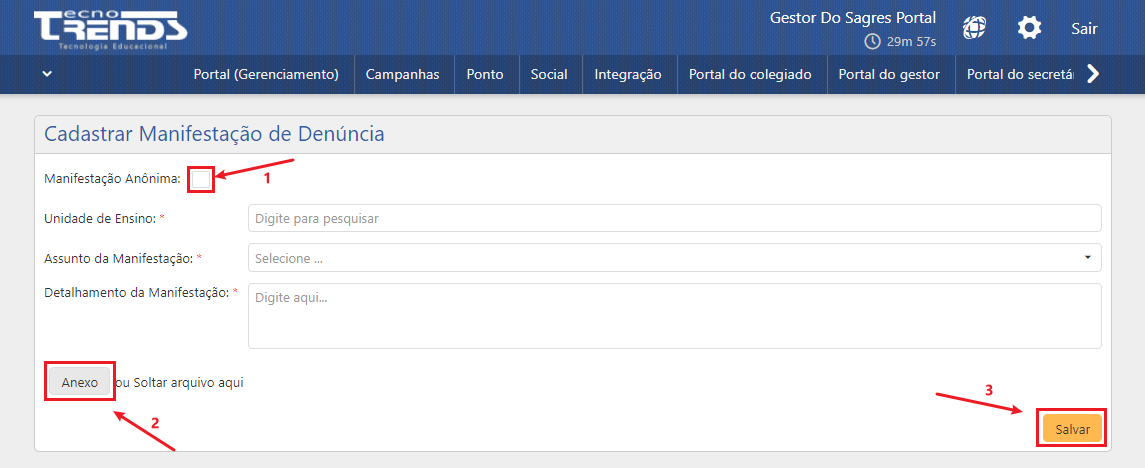
Task: Expand the navigation collapse chevron on the left
Action: coord(47,74)
